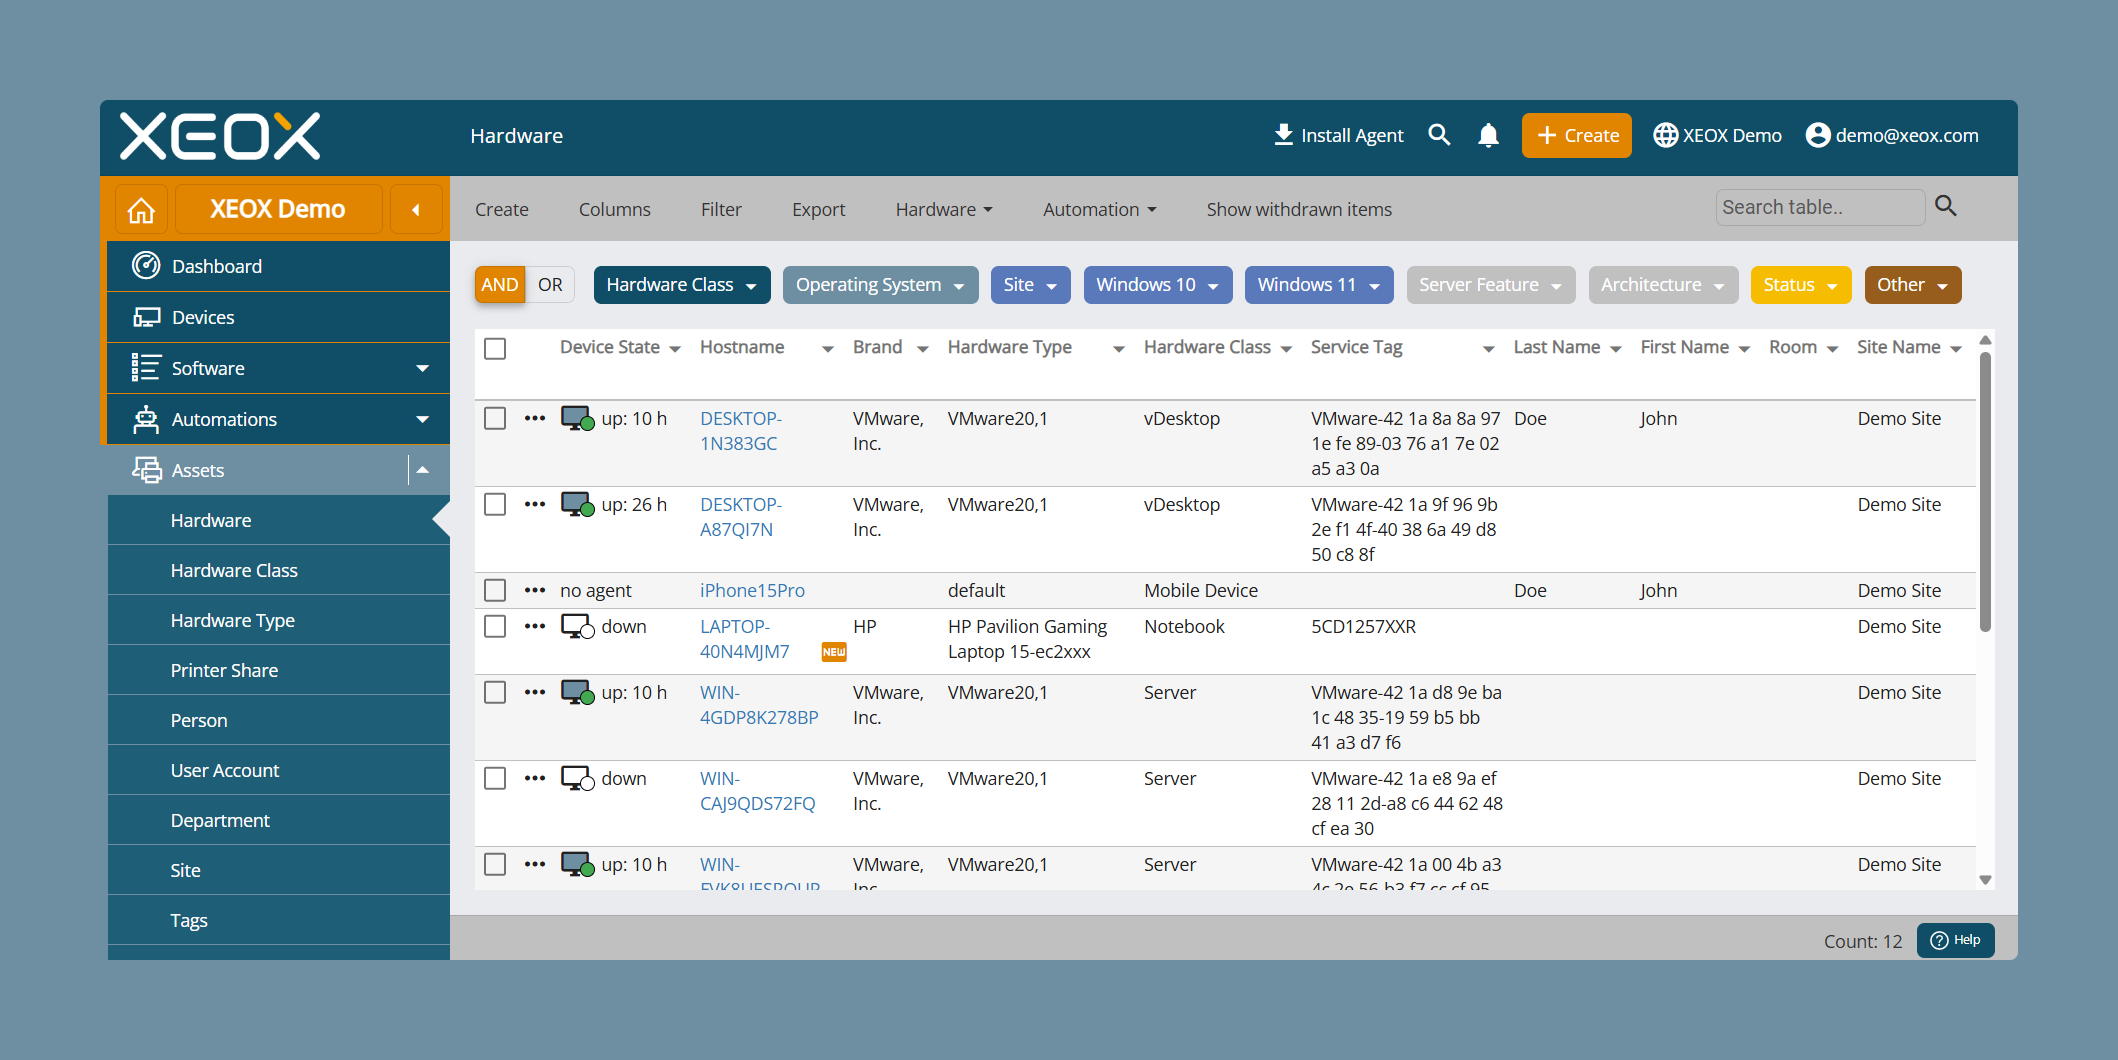
Task: Open Printer Share in sidebar
Action: 224,670
